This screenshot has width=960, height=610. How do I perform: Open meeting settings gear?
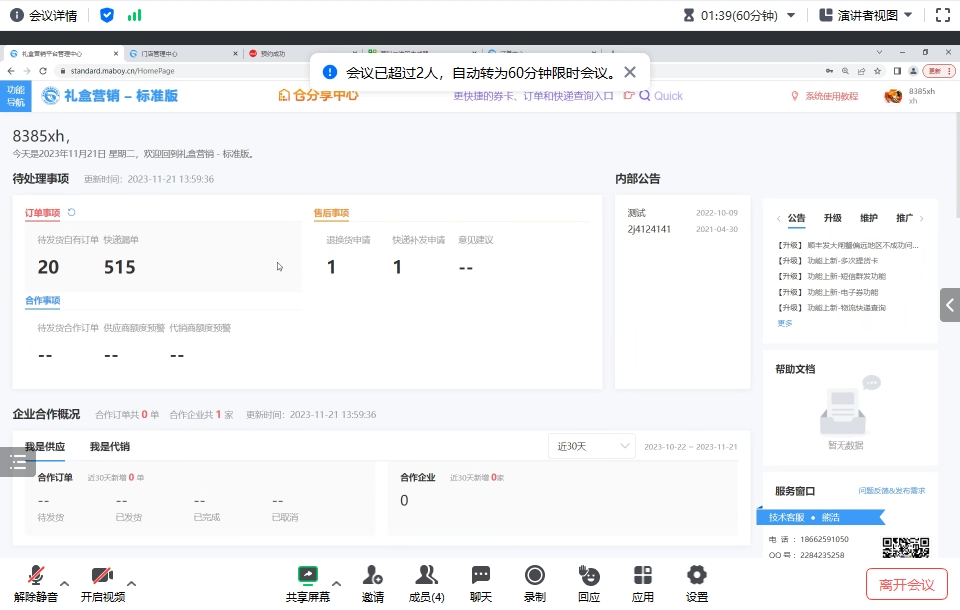click(x=697, y=576)
